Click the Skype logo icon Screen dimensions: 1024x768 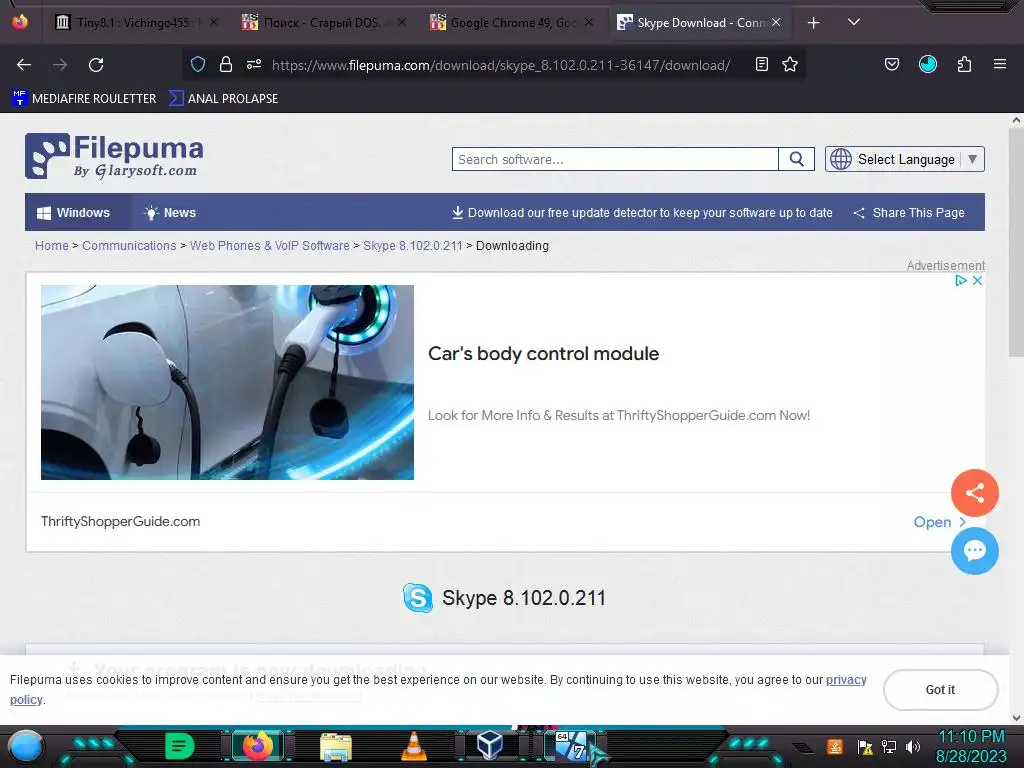click(418, 598)
